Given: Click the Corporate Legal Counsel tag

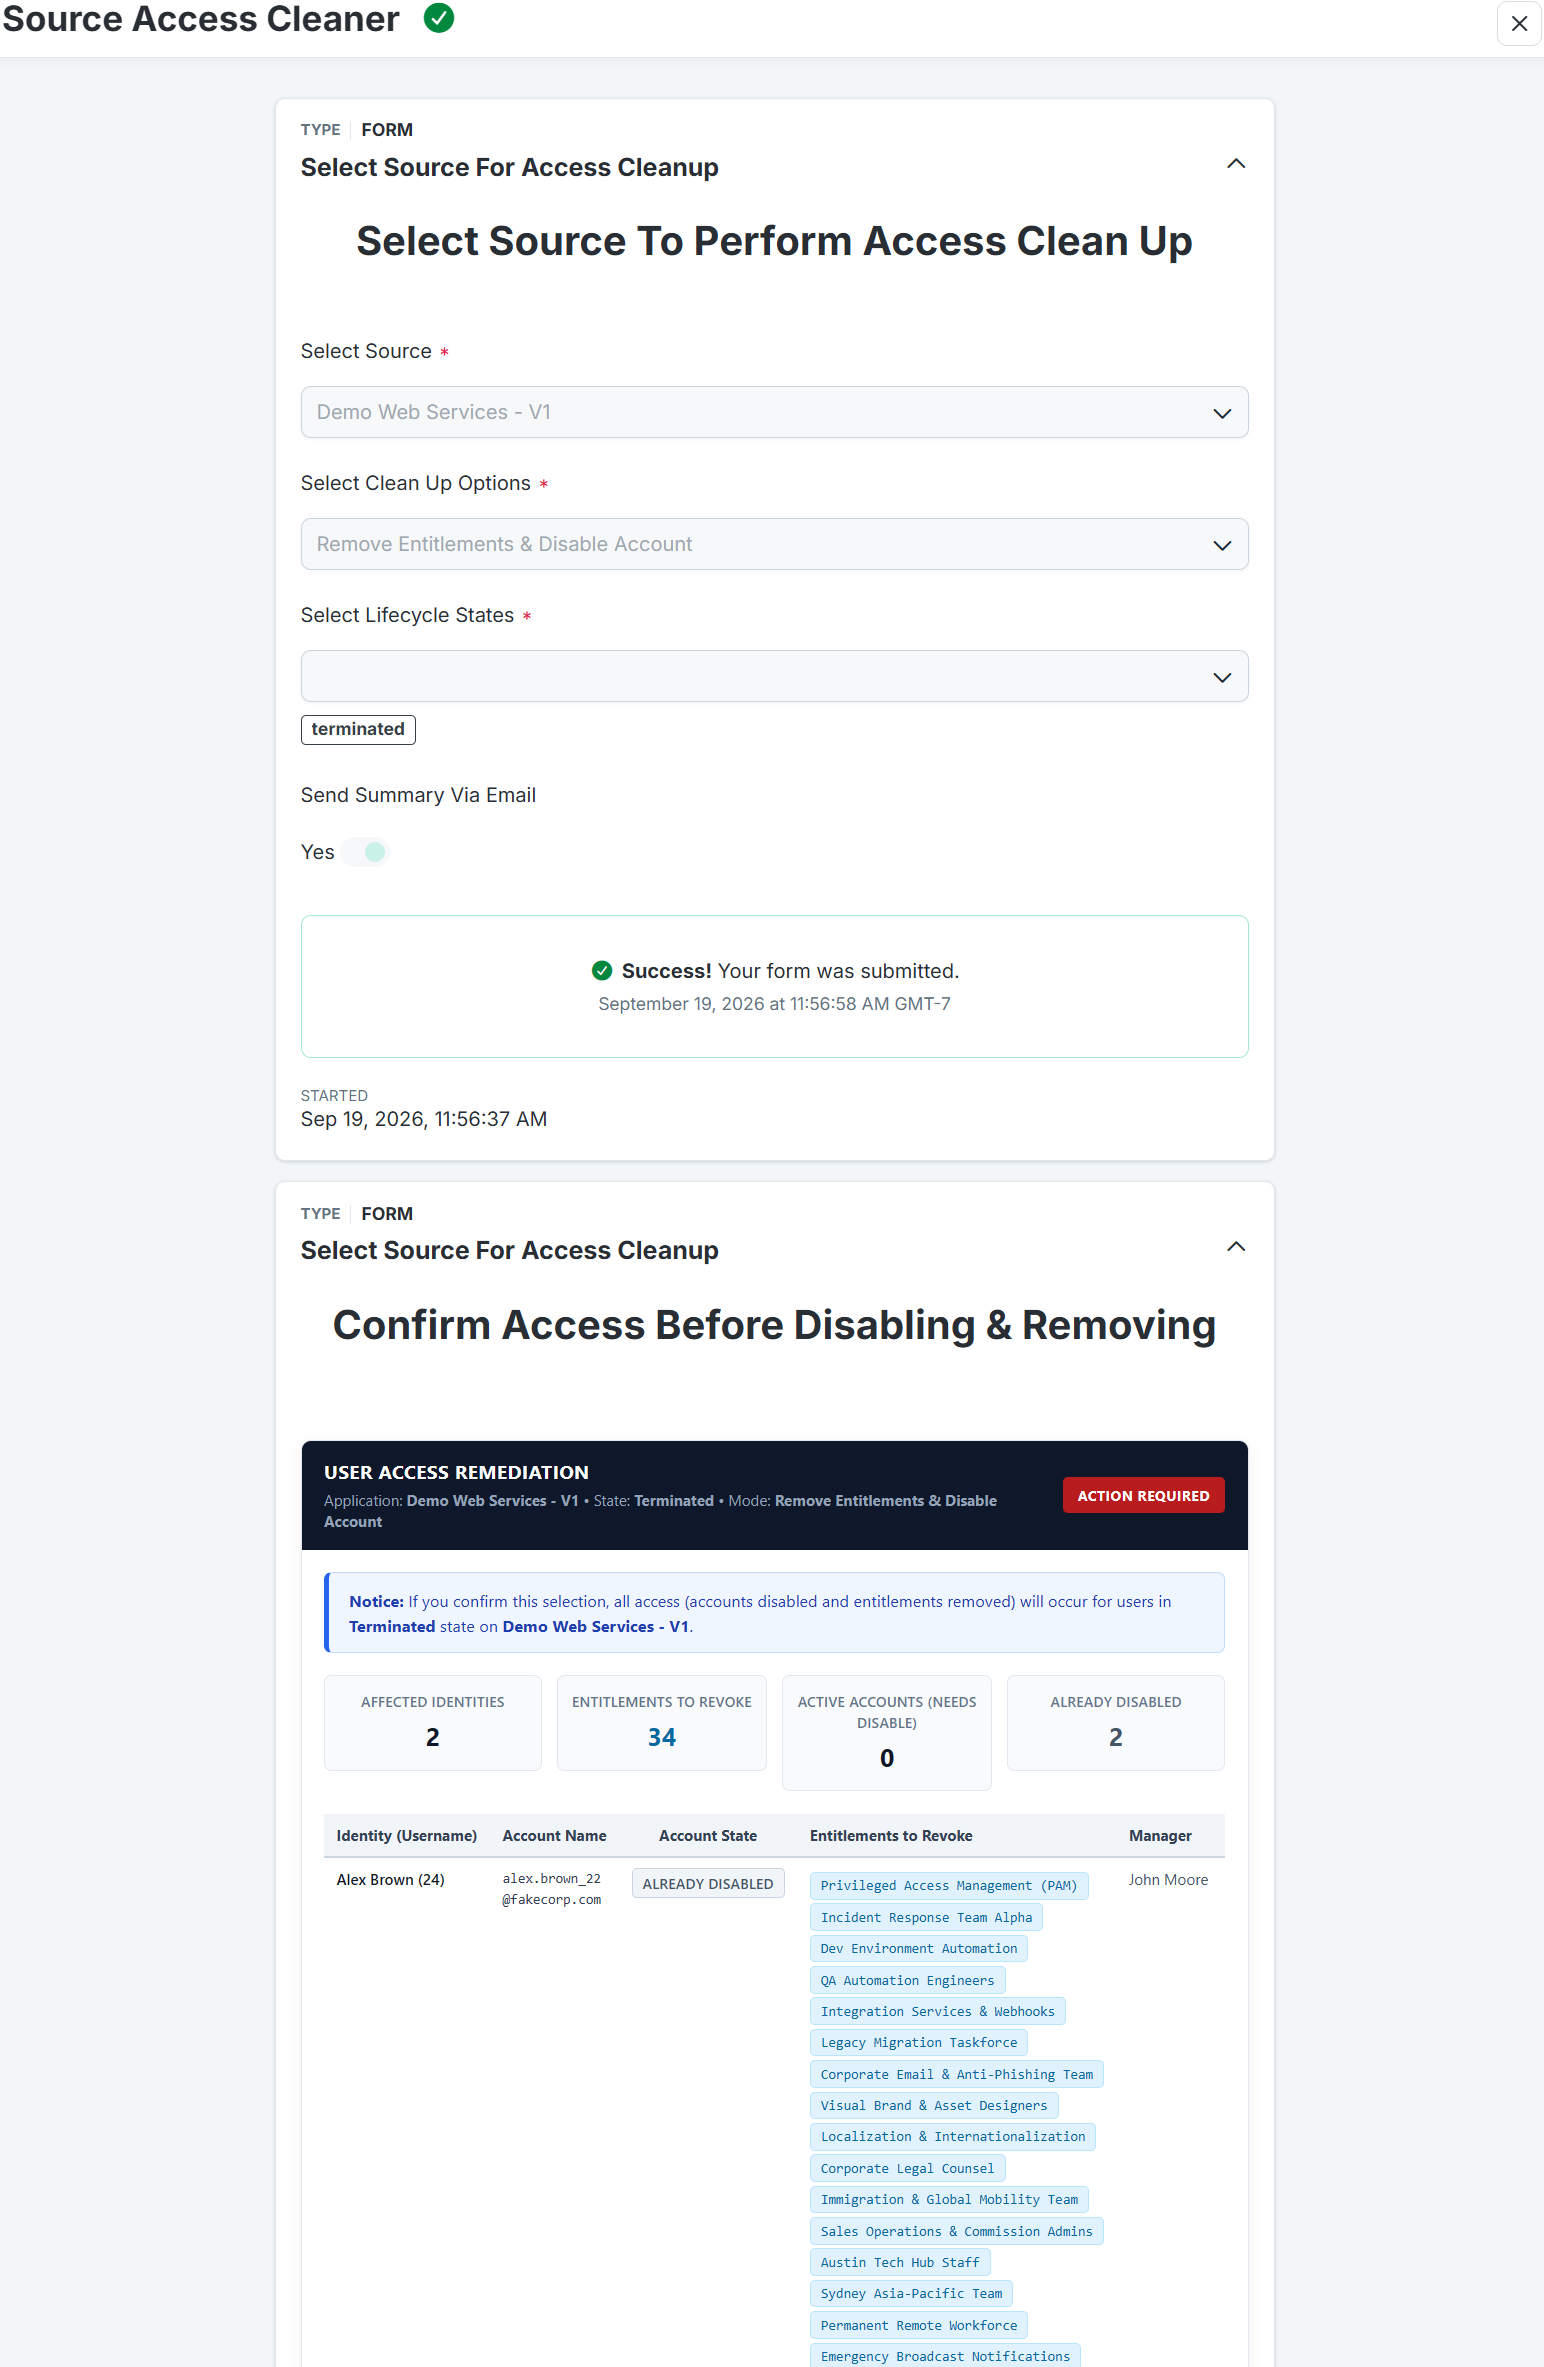Looking at the screenshot, I should (907, 2168).
